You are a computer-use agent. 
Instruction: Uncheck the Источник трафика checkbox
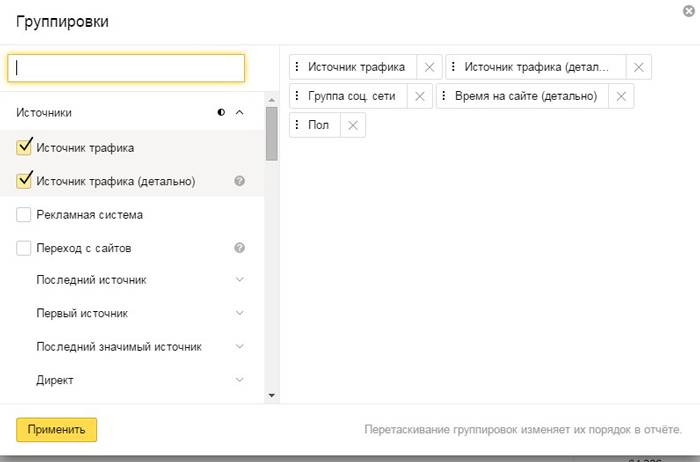click(x=24, y=147)
